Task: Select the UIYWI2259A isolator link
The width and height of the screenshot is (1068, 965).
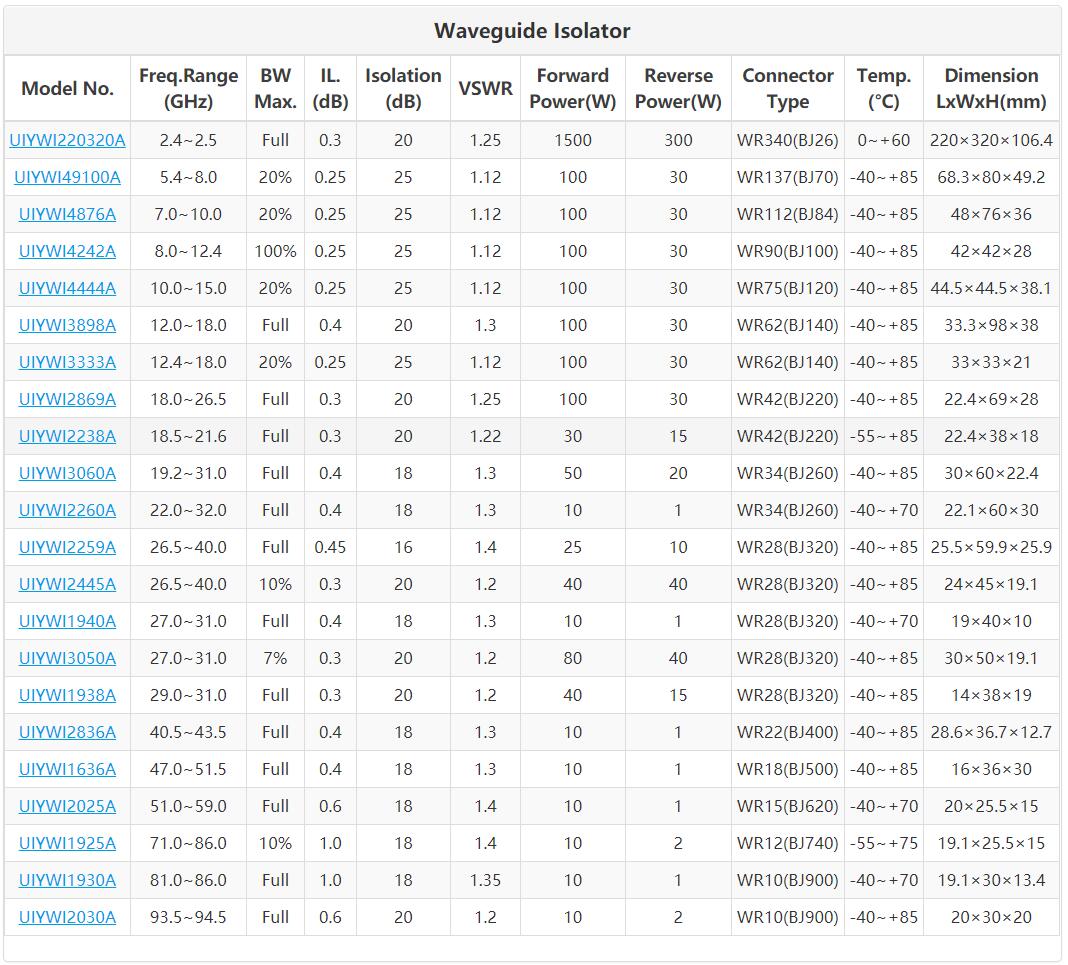Action: pyautogui.click(x=67, y=547)
